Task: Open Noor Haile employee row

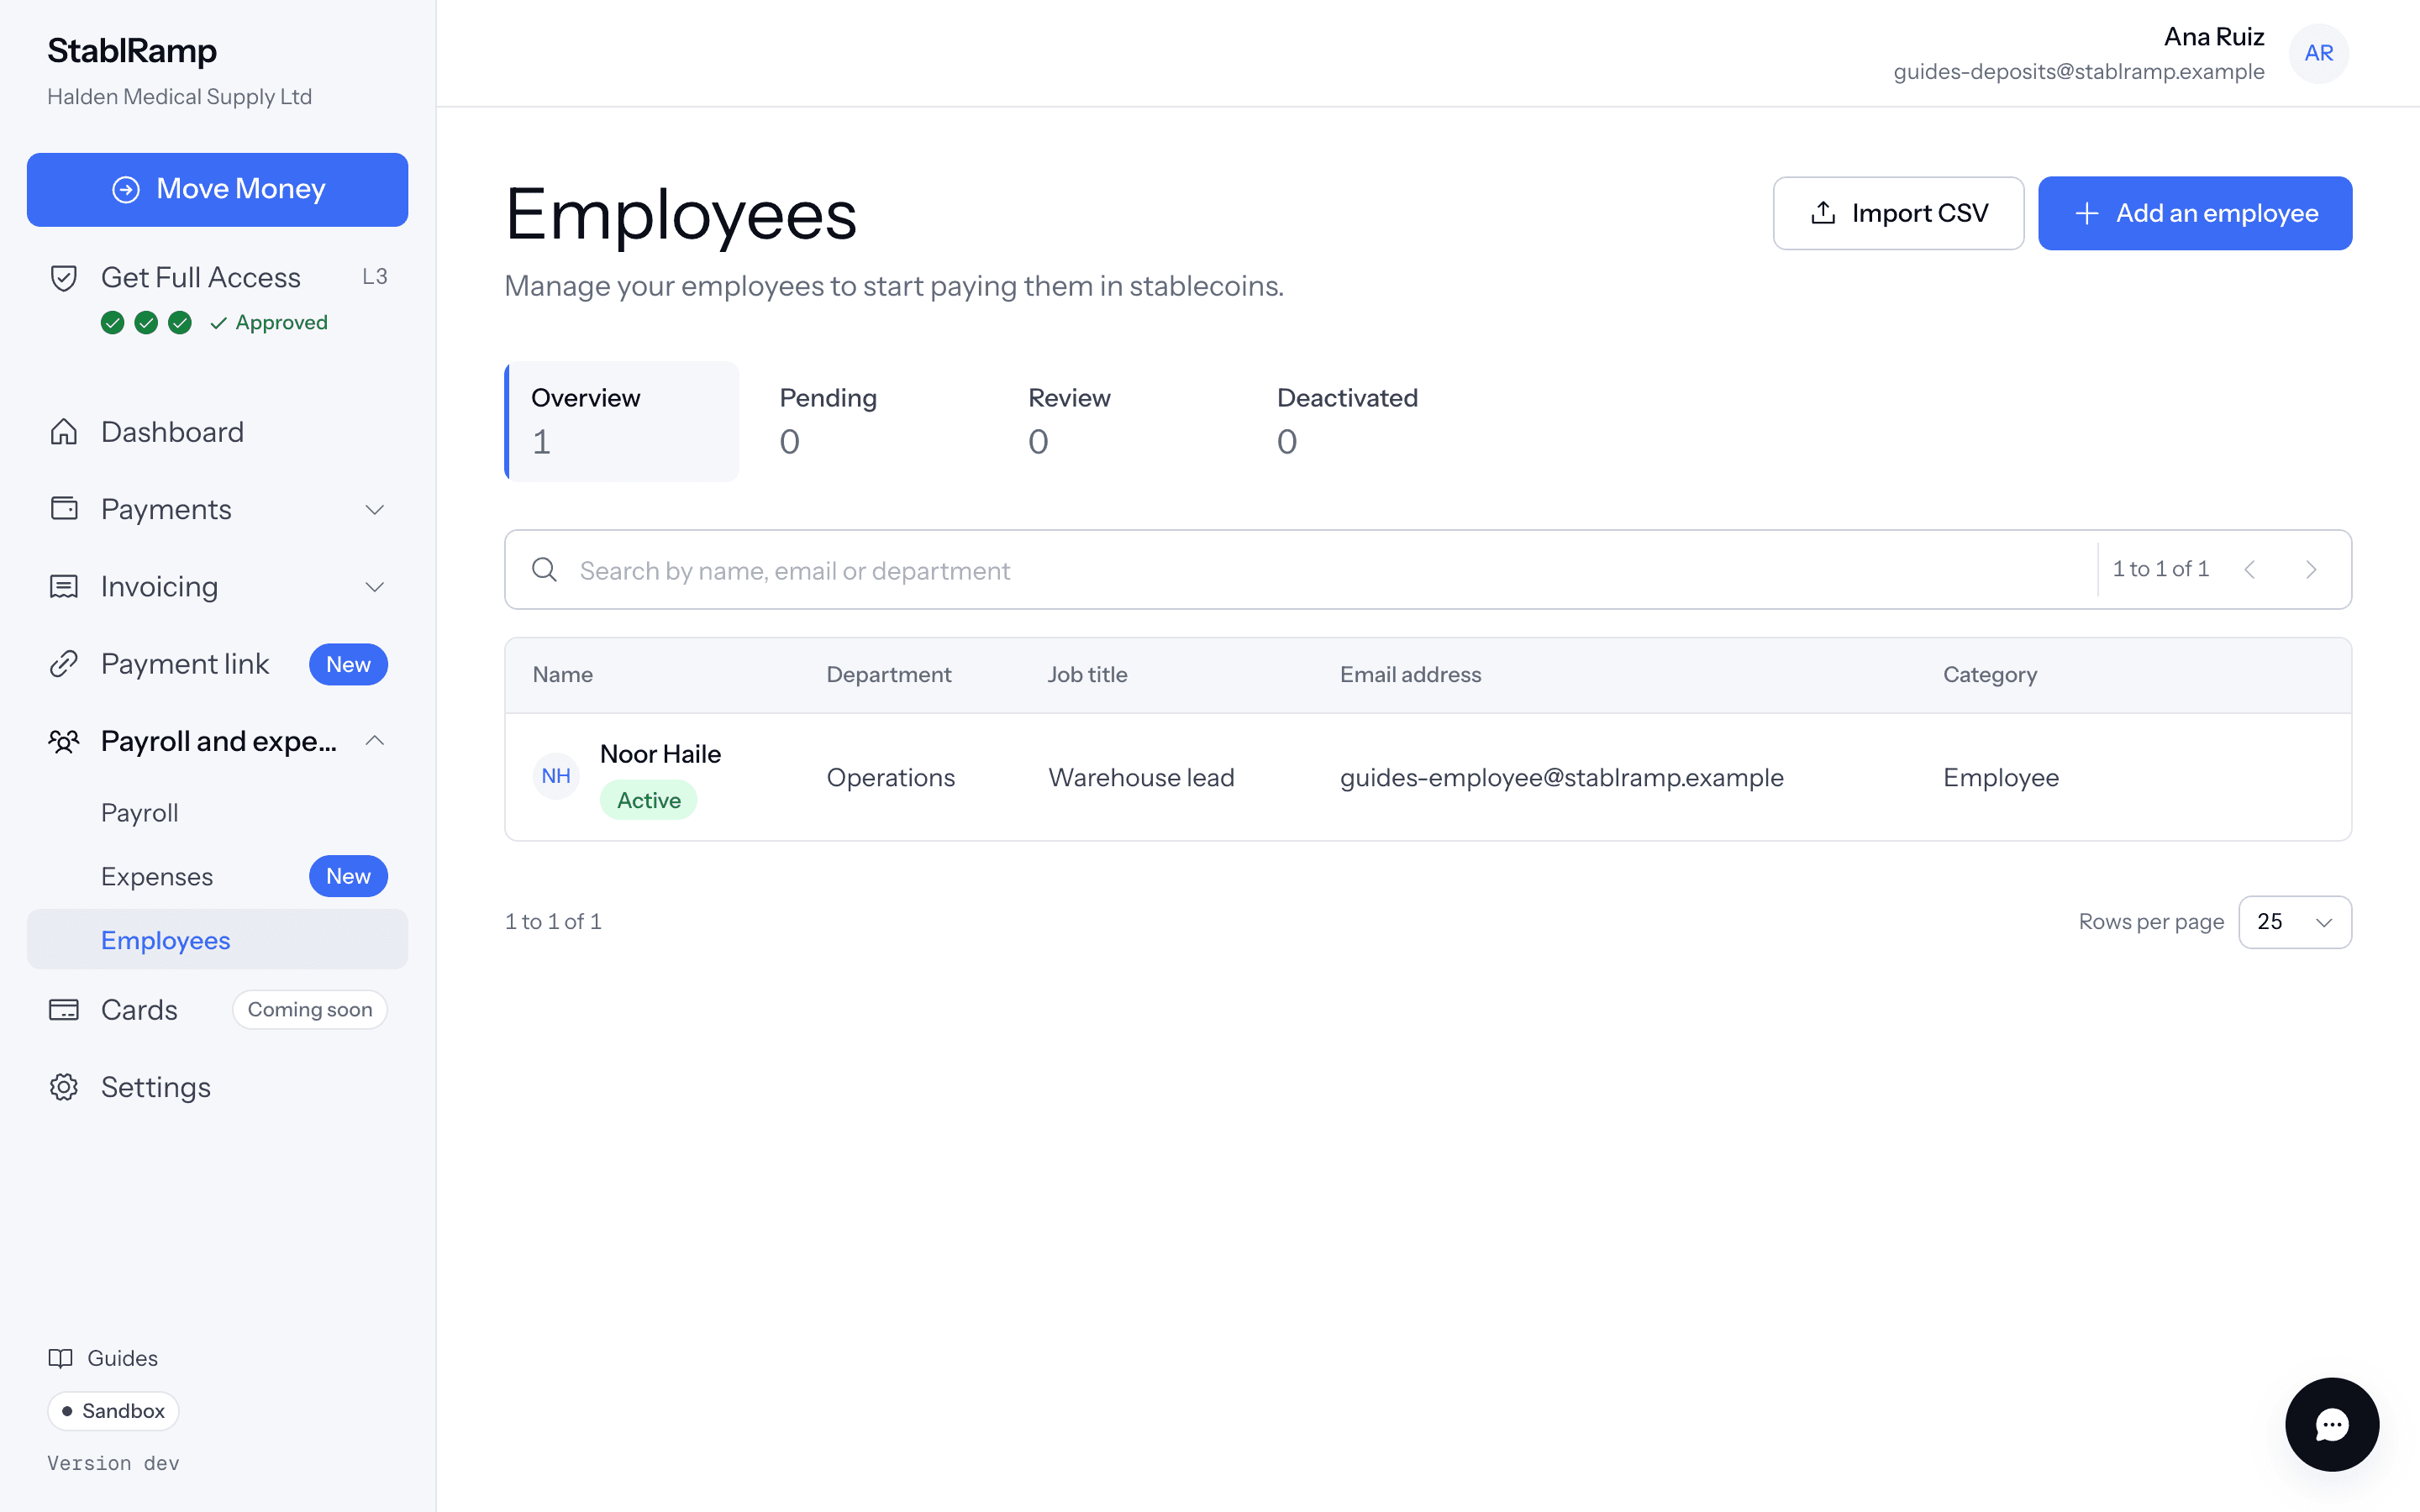Action: point(1428,777)
